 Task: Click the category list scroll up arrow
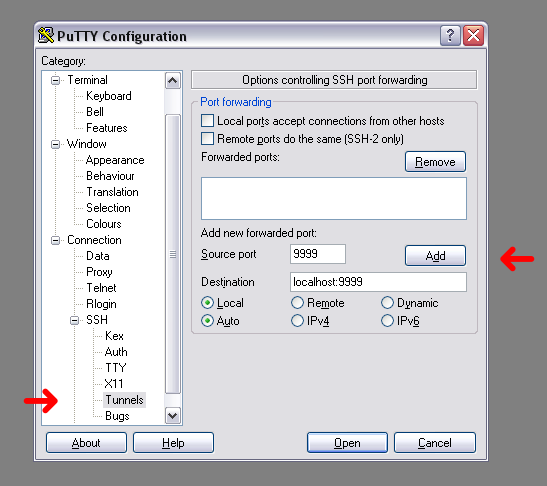(x=173, y=81)
